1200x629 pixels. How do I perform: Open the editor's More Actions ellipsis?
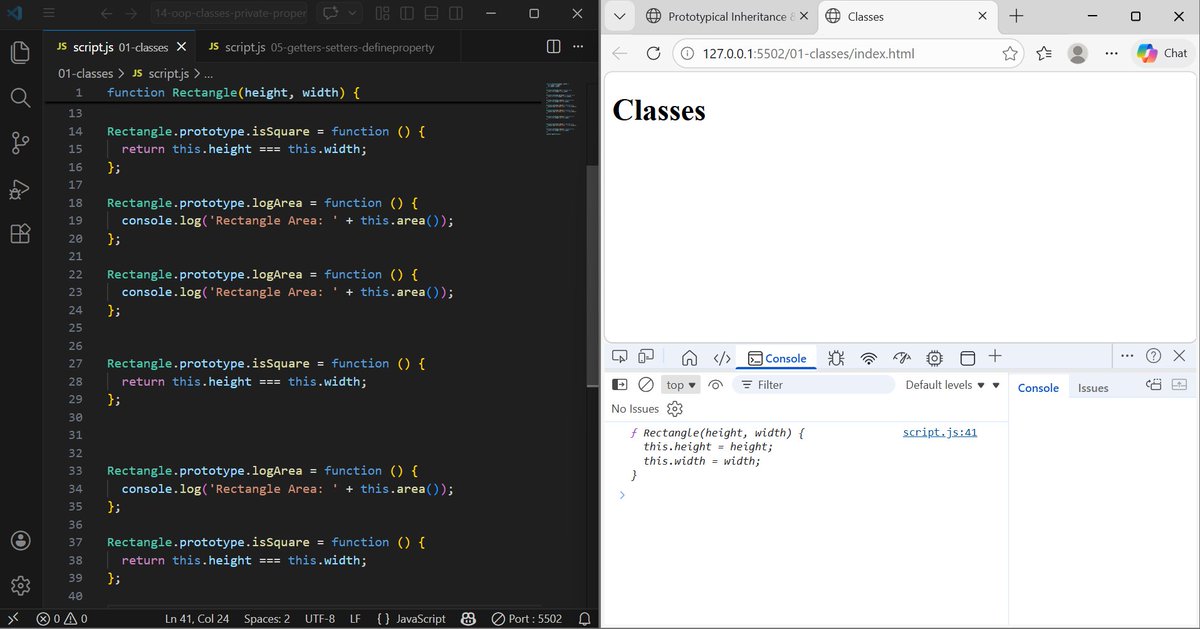(580, 47)
